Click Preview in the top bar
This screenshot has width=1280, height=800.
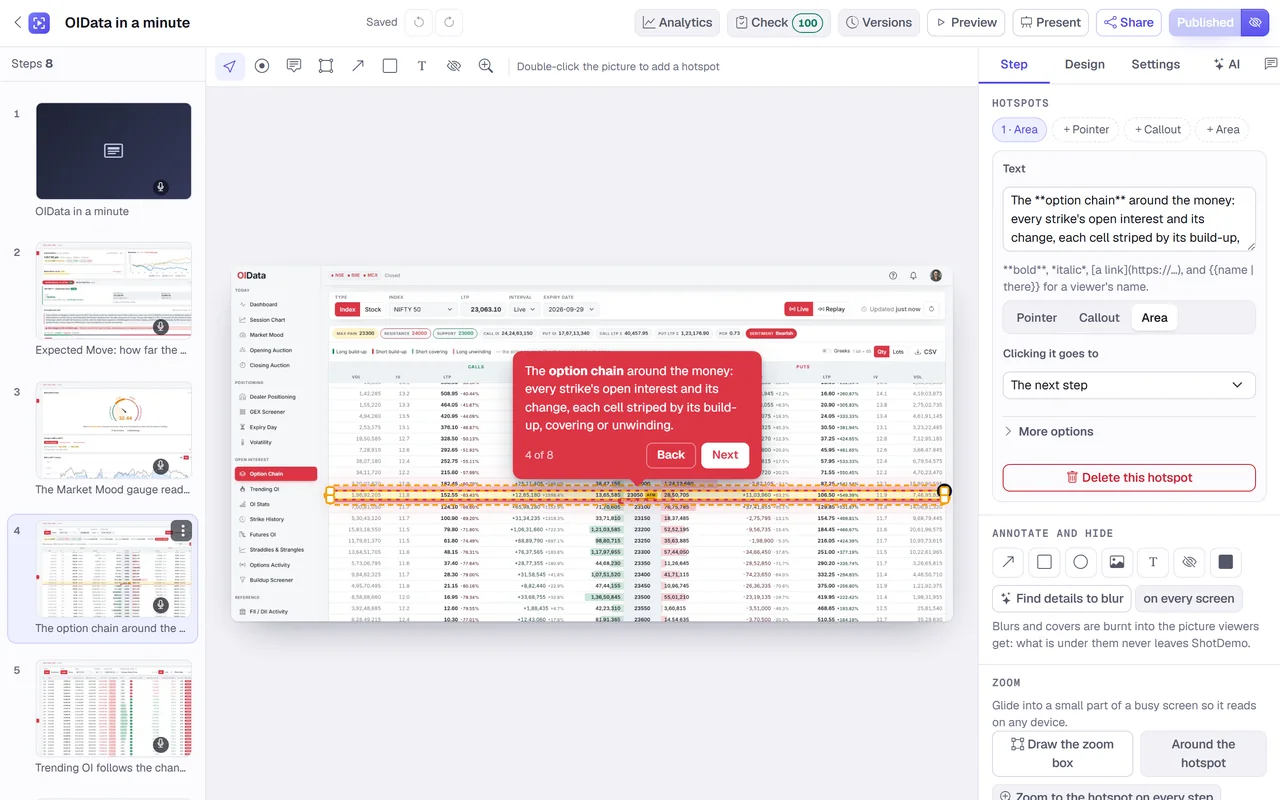[966, 22]
